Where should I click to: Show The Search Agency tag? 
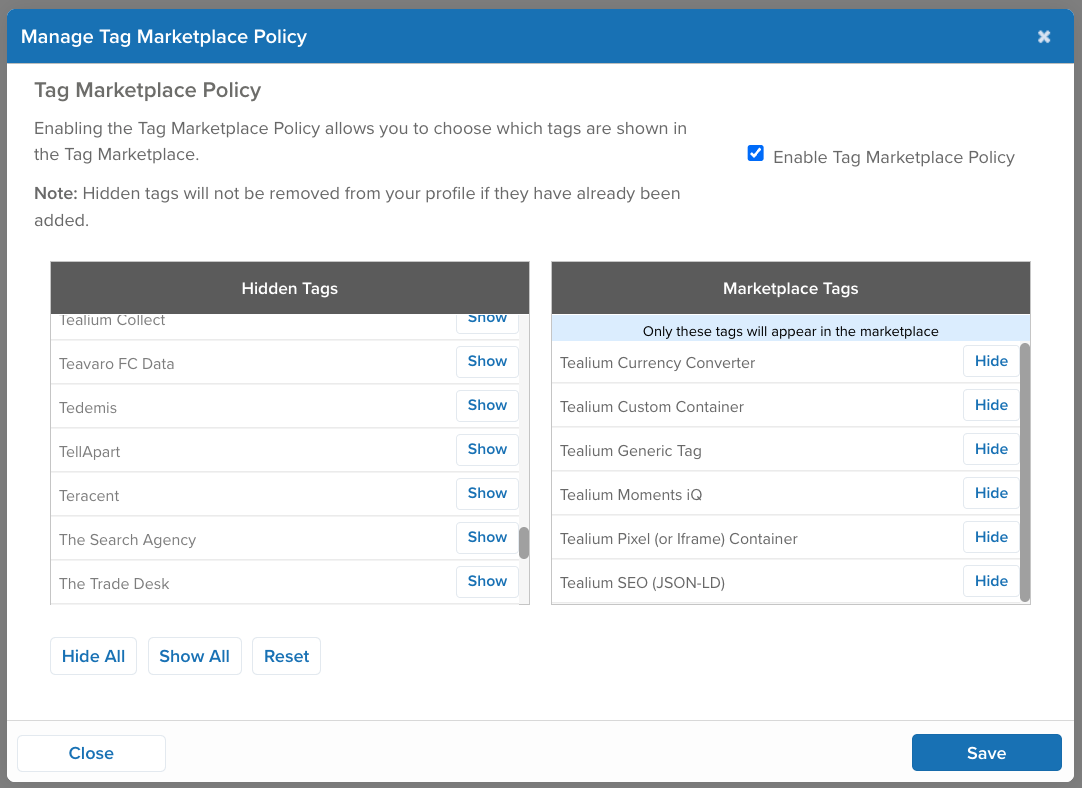tap(487, 537)
